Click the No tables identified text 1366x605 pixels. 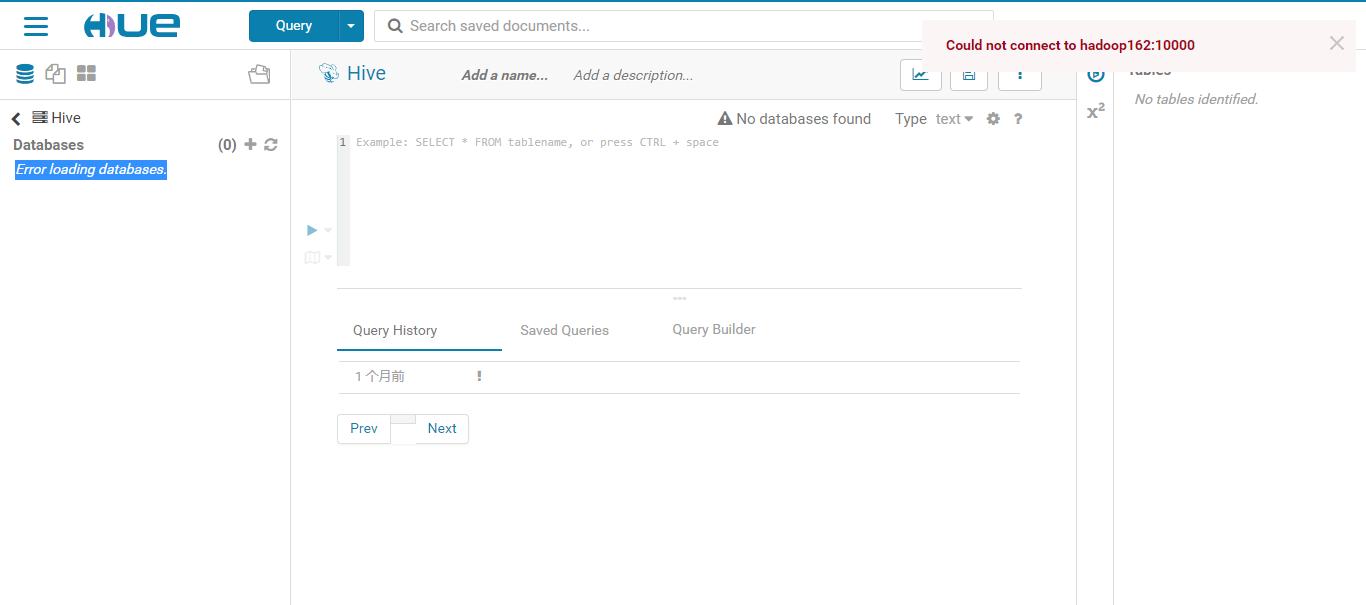1196,99
